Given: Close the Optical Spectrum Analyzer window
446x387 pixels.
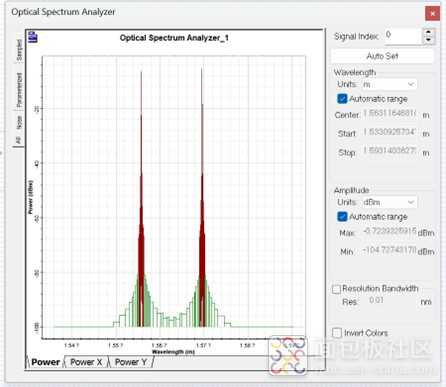Looking at the screenshot, I should (432, 14).
